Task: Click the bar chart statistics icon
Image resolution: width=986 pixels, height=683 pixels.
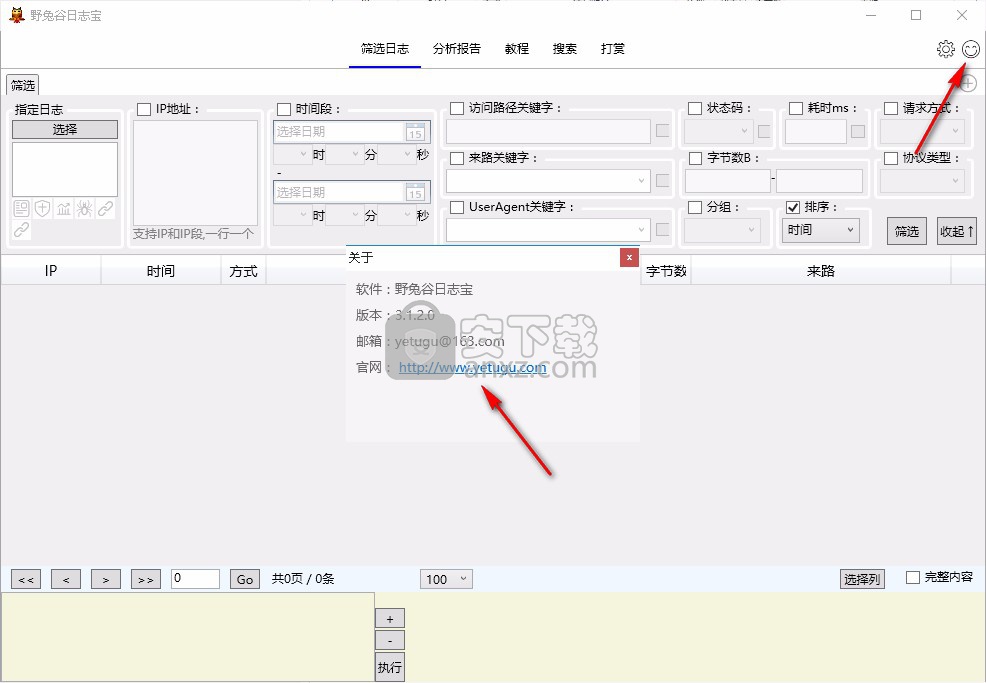Action: (x=64, y=208)
